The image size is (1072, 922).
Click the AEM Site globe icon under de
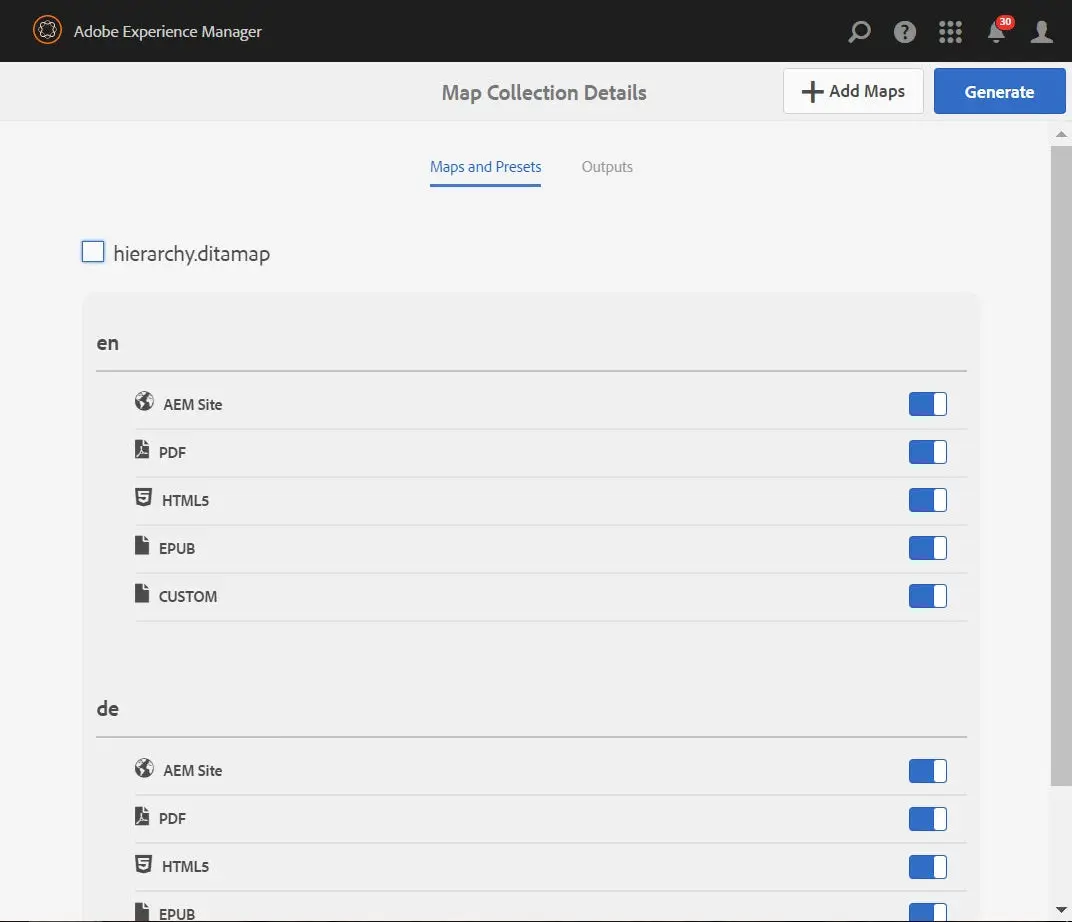coord(144,768)
